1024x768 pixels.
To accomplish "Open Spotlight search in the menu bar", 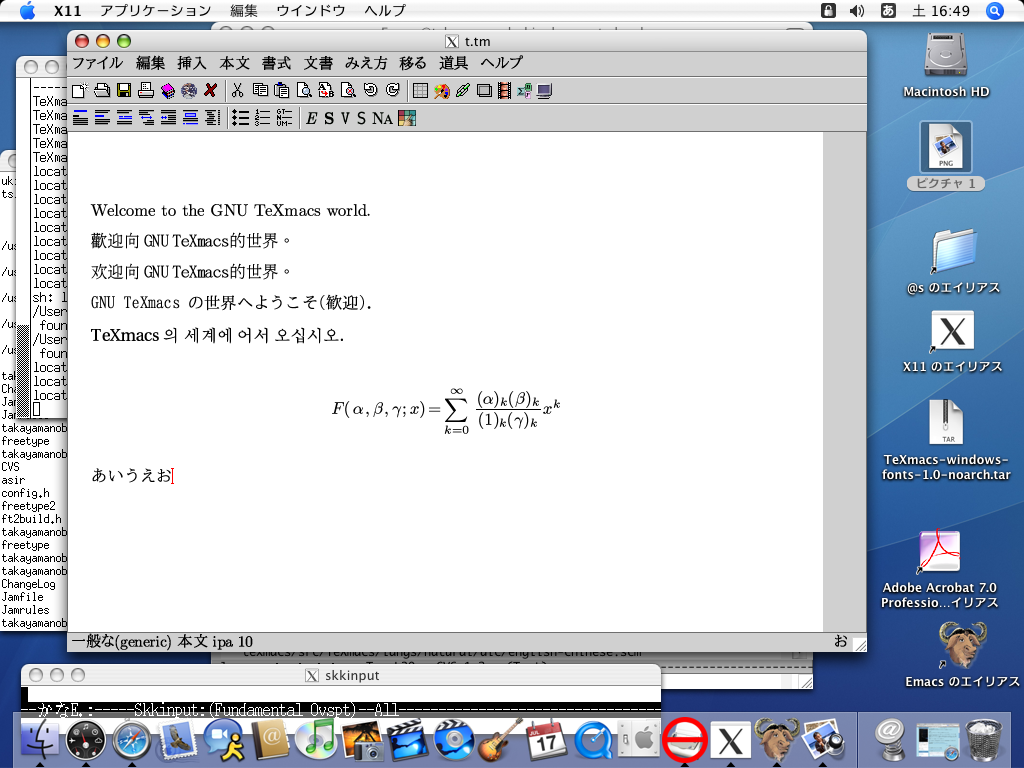I will (x=995, y=10).
